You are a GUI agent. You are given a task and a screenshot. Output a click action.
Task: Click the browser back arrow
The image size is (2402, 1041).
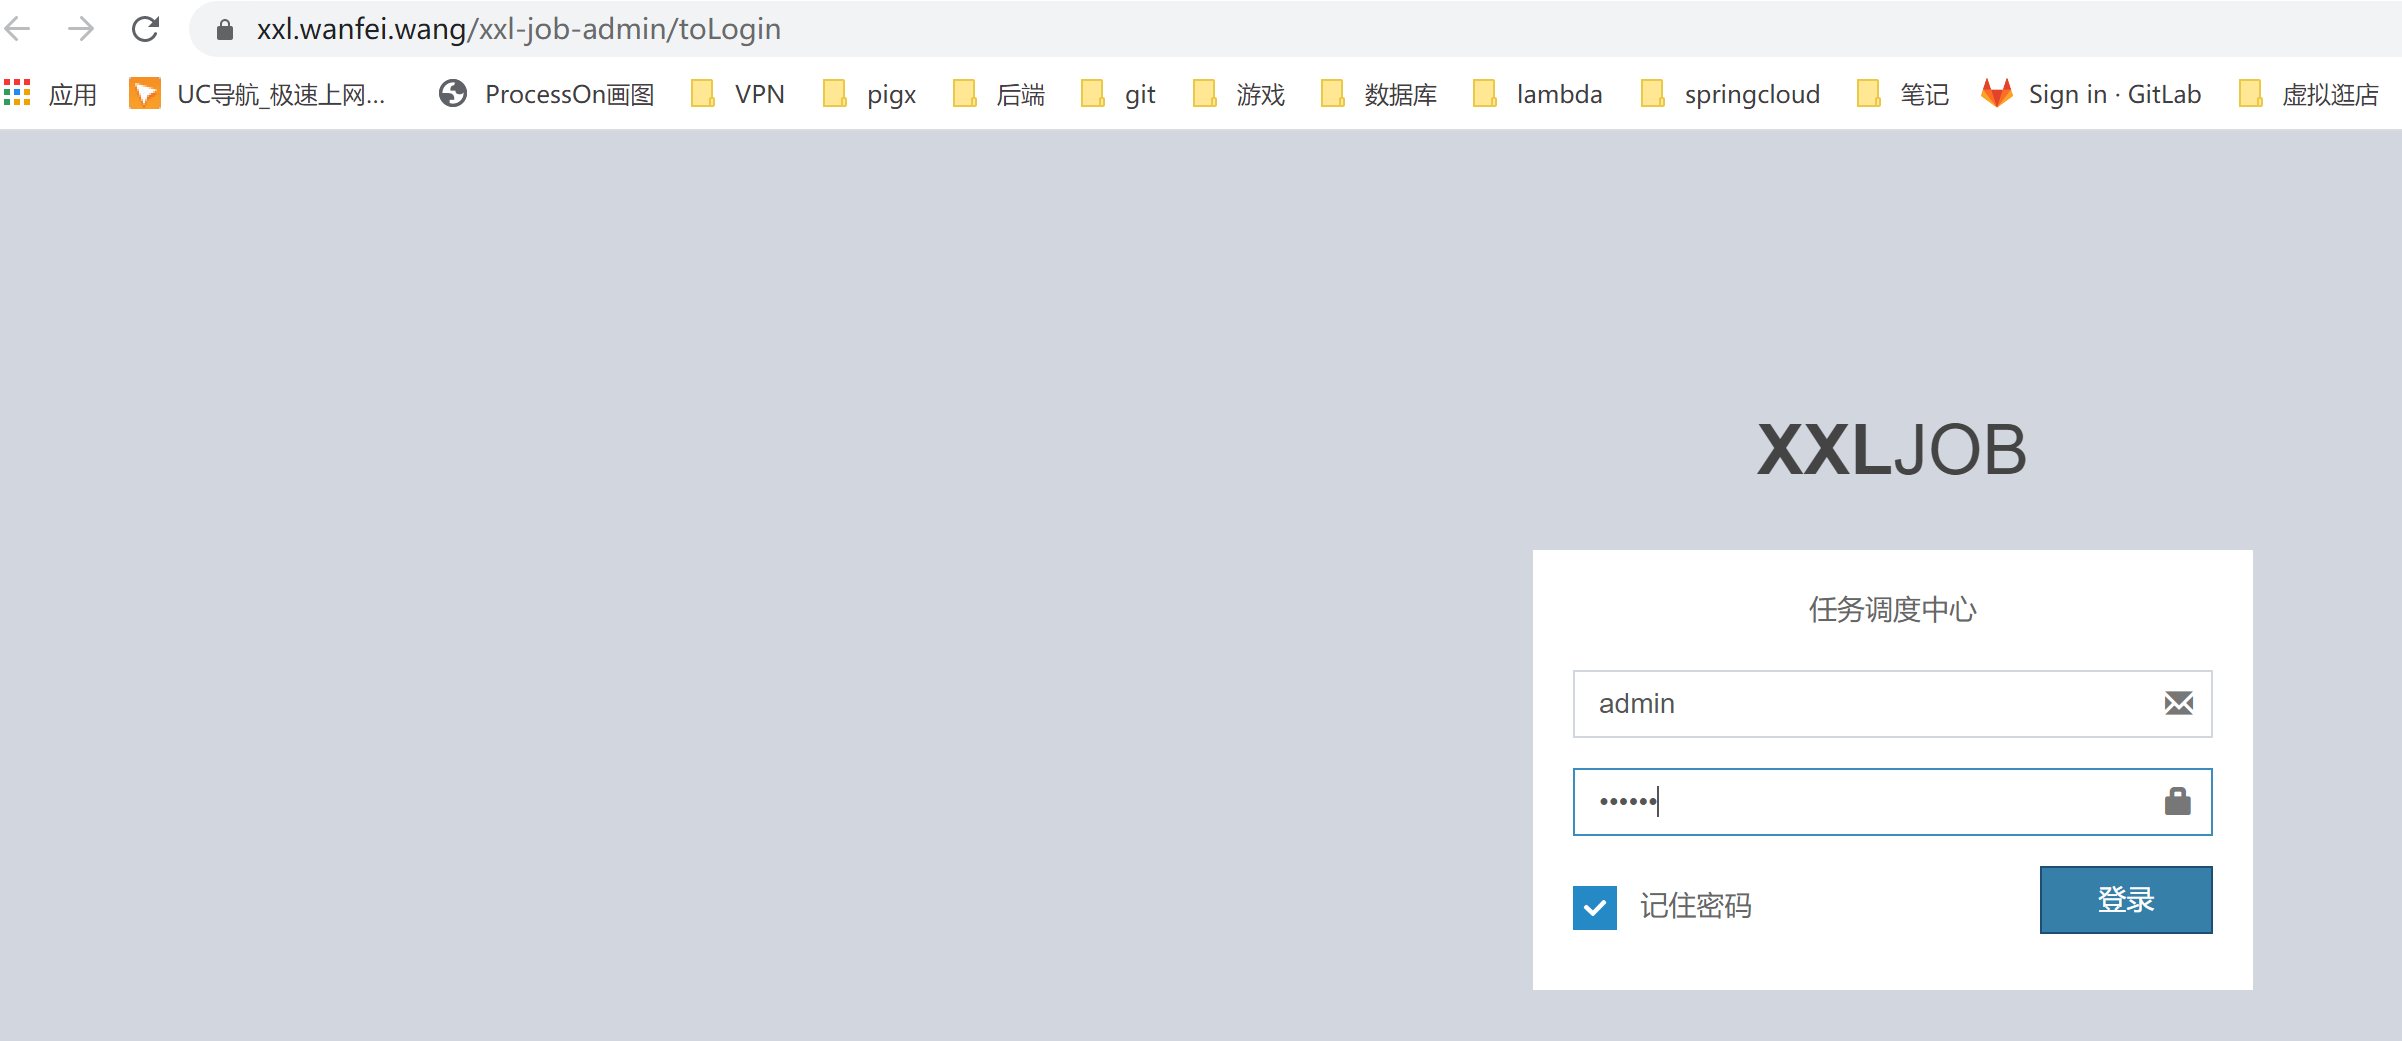[x=18, y=29]
